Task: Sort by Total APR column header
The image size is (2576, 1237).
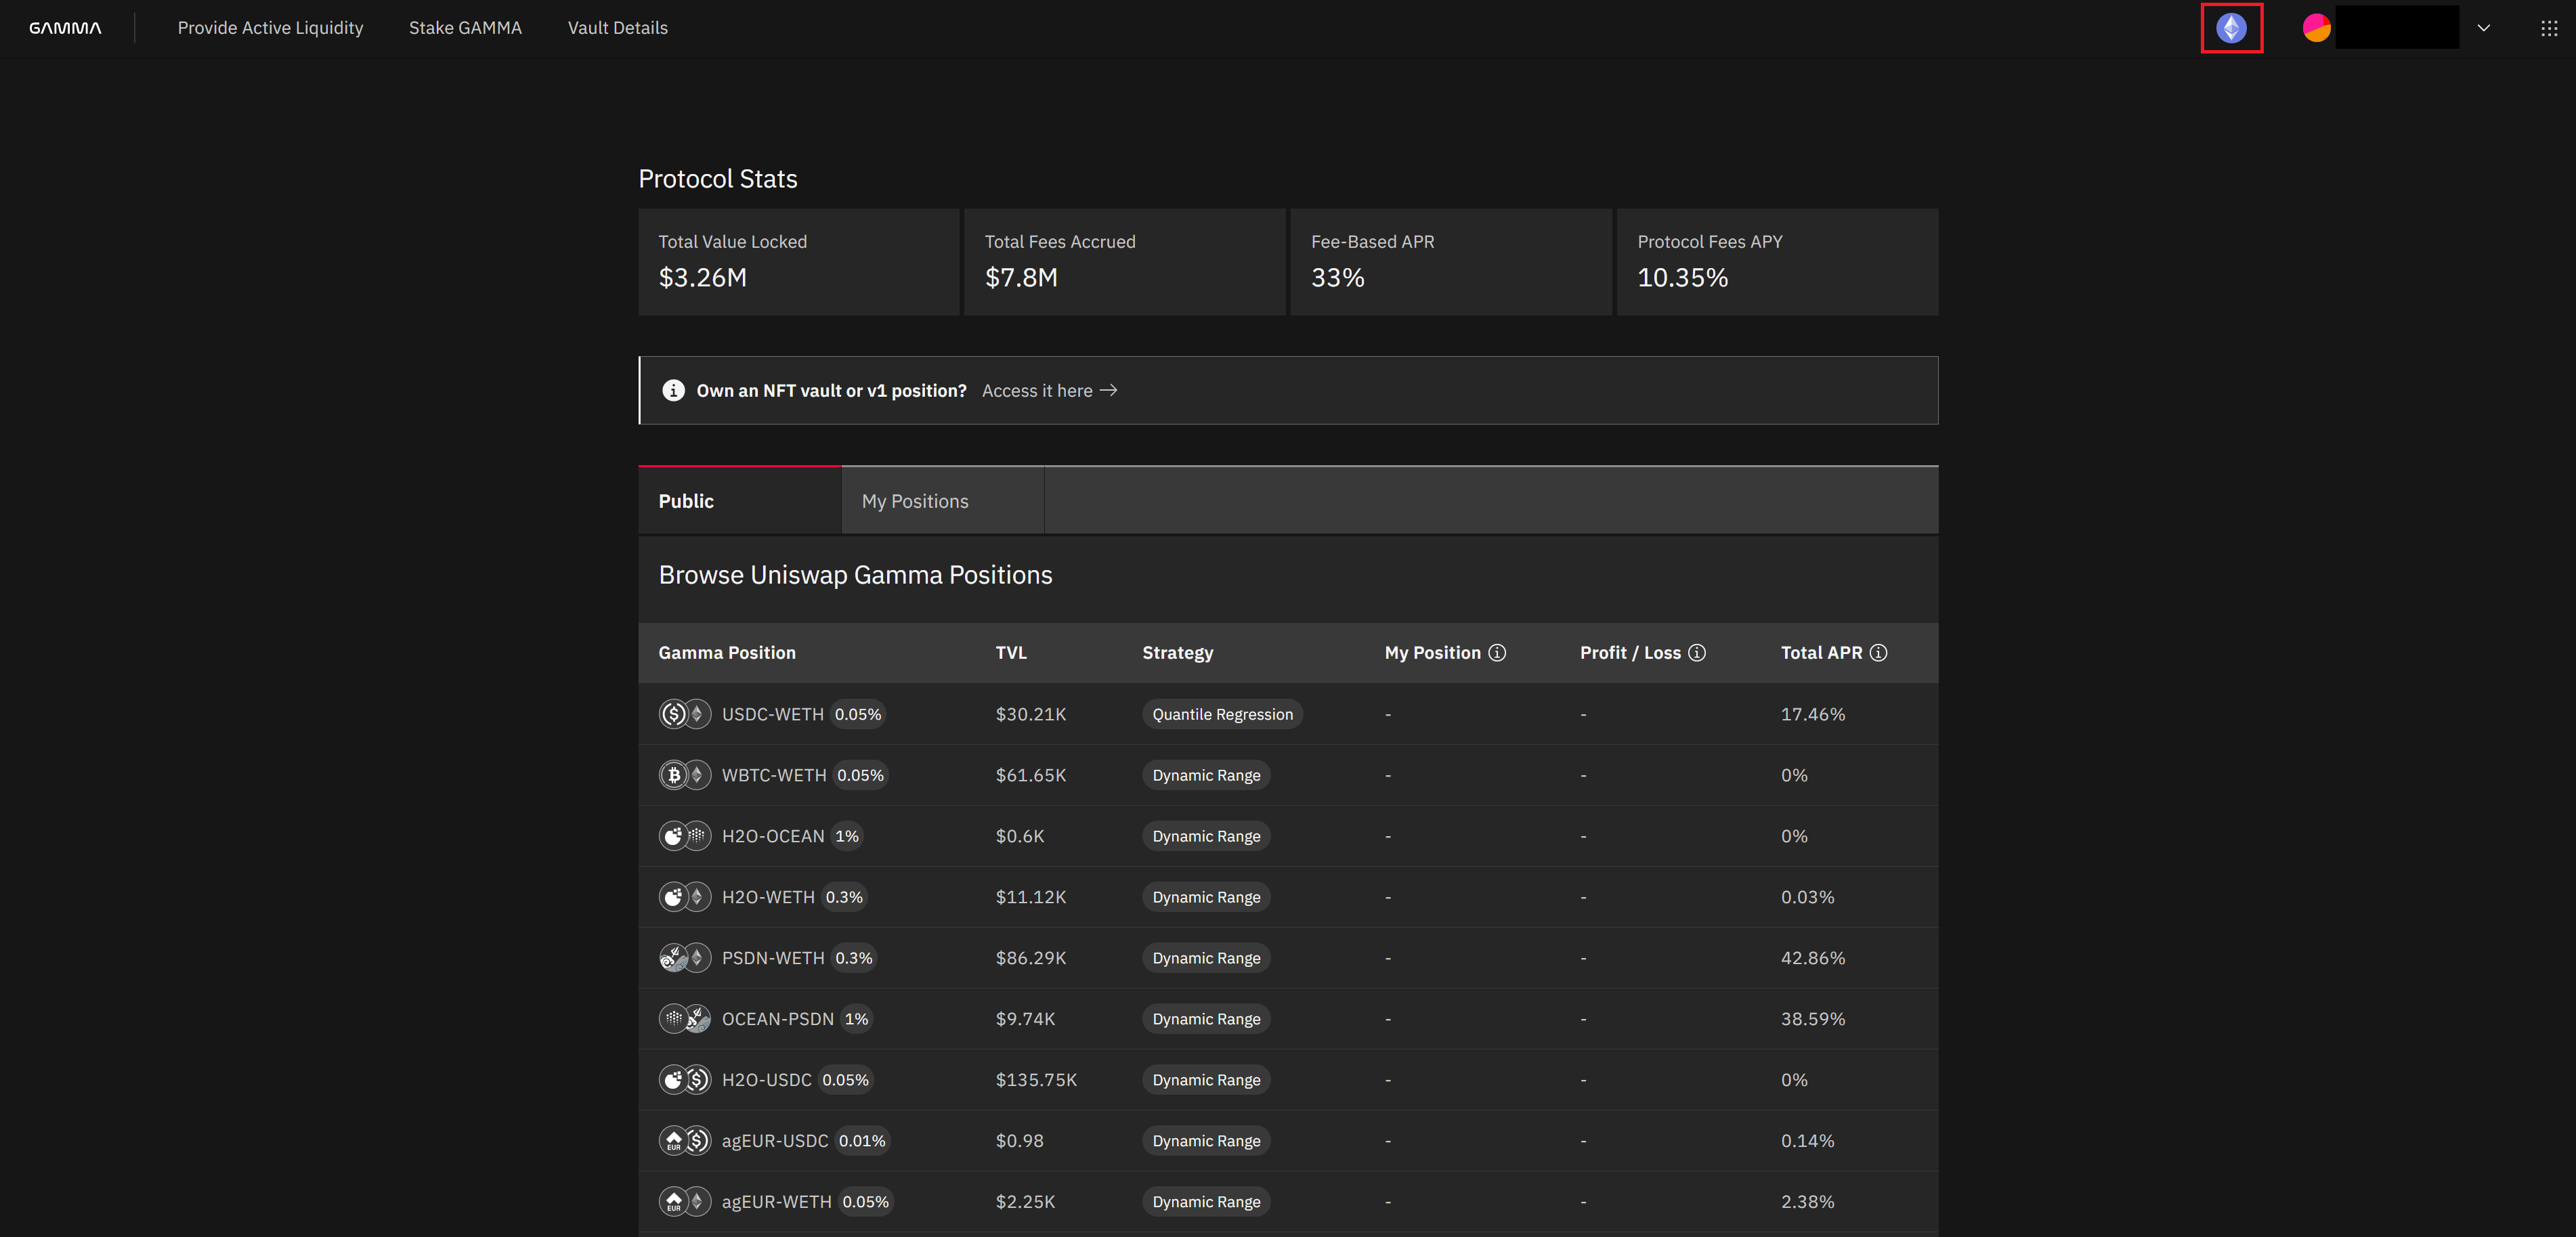Action: point(1821,653)
